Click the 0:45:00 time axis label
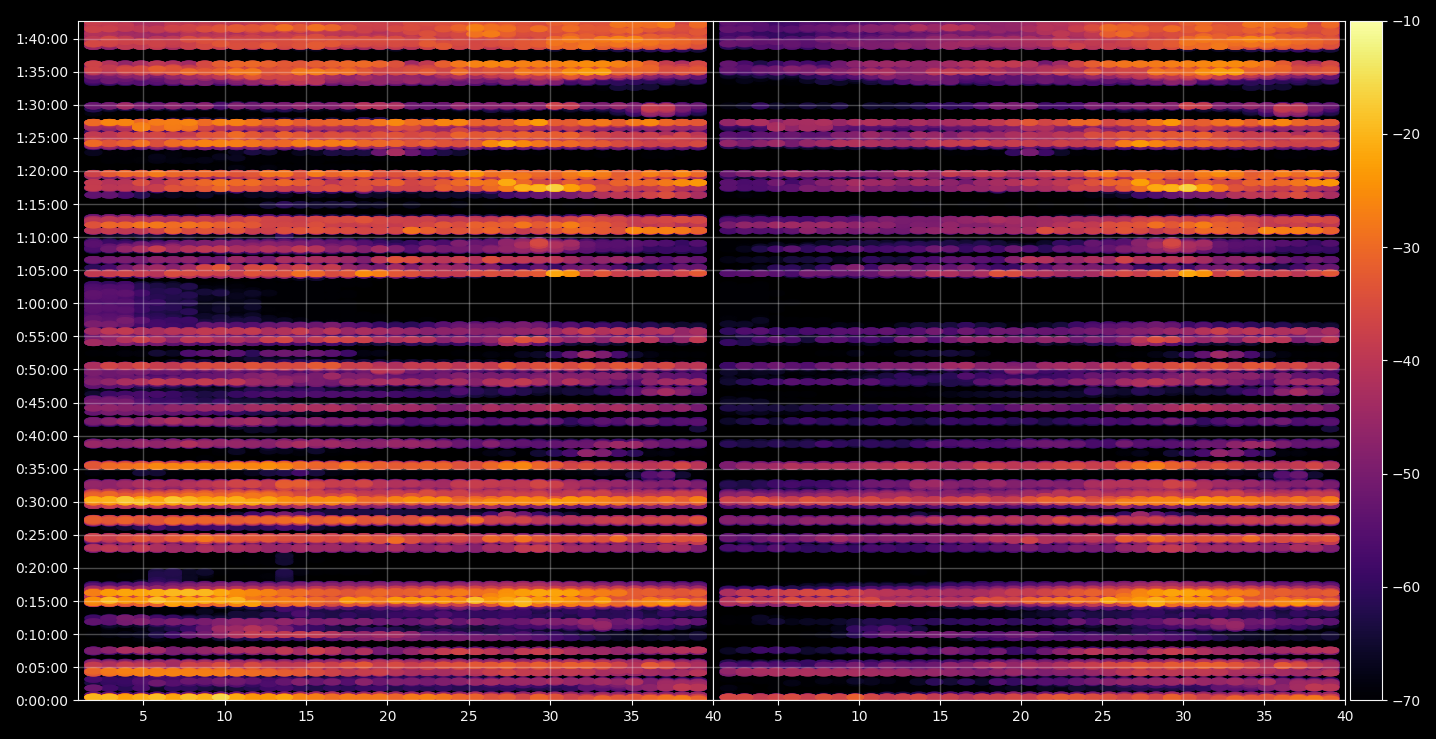Screen dimensions: 1436x739 (x=42, y=403)
